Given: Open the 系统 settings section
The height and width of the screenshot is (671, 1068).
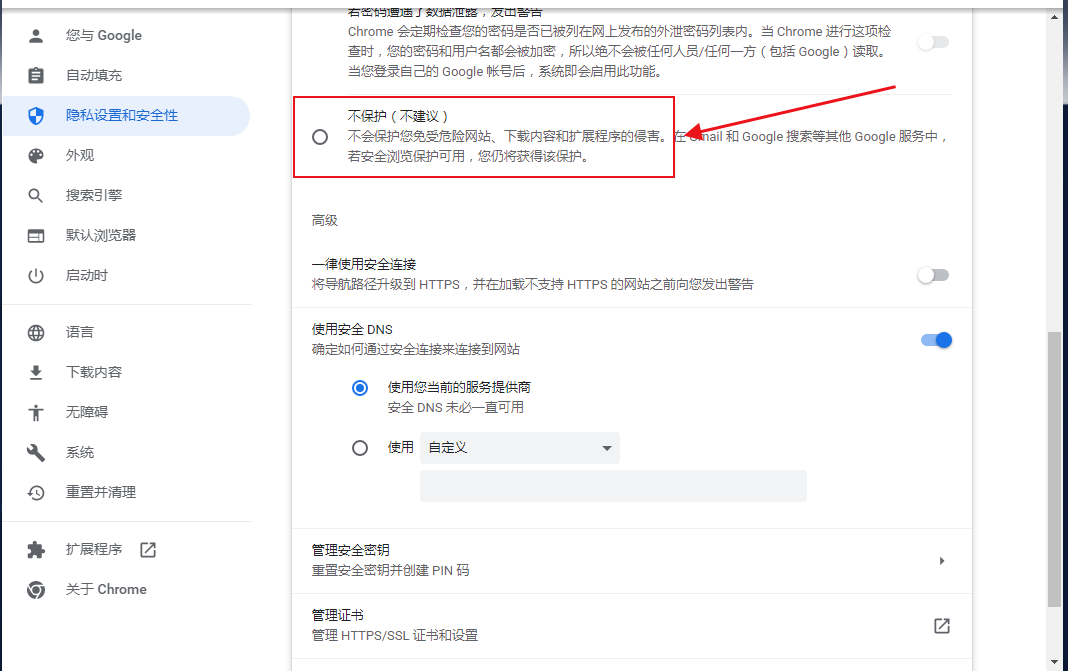Looking at the screenshot, I should (x=127, y=452).
